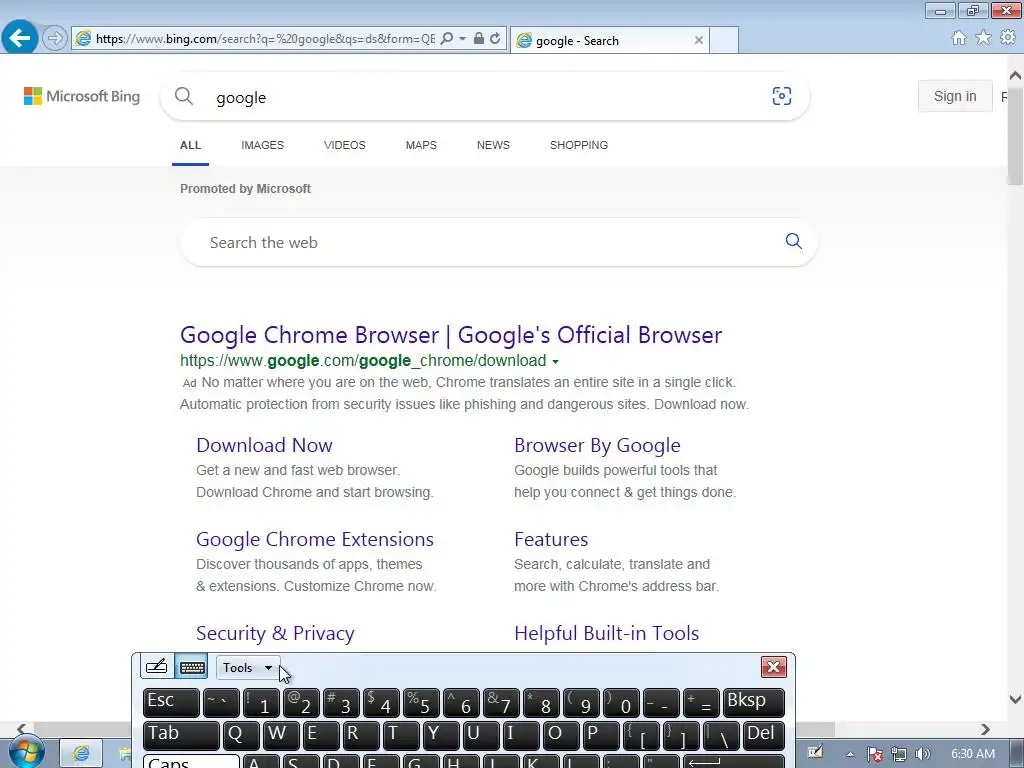1024x768 pixels.
Task: Open the Tools dropdown in input panel
Action: [248, 667]
